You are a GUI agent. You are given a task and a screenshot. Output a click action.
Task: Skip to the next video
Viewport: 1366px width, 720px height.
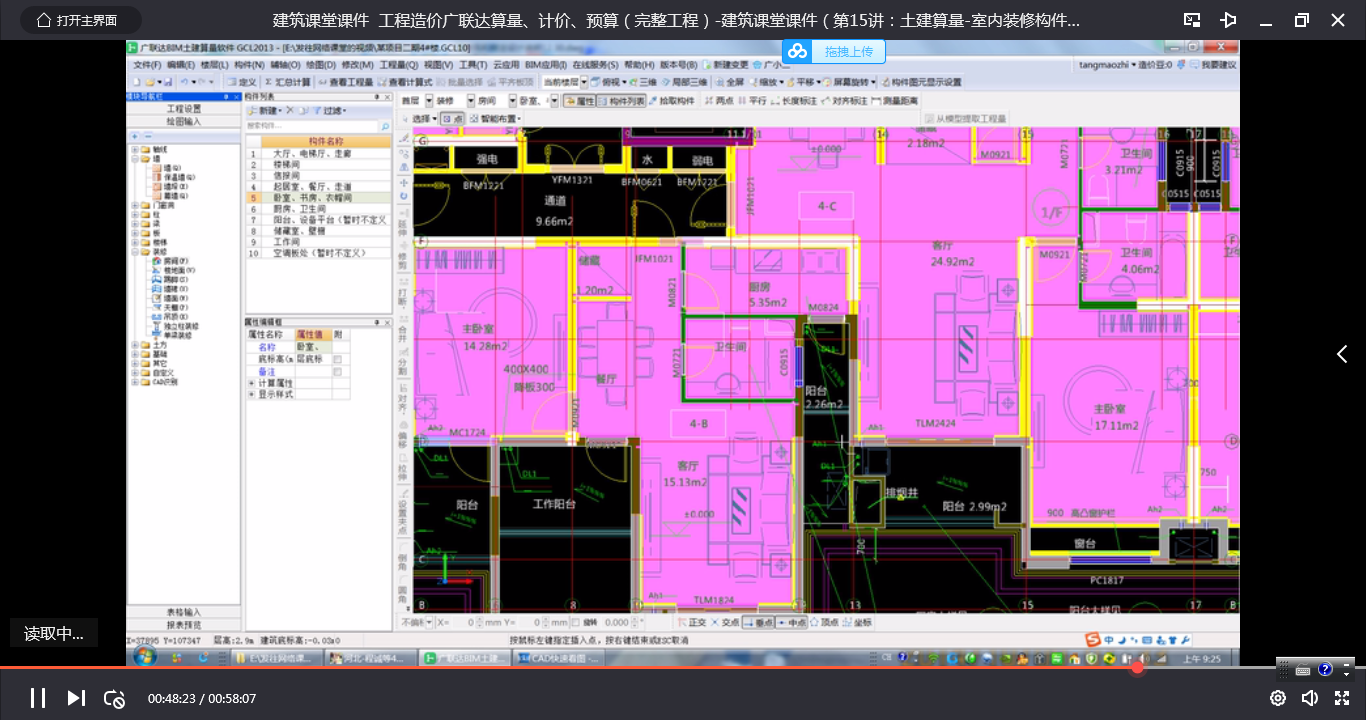[x=76, y=698]
